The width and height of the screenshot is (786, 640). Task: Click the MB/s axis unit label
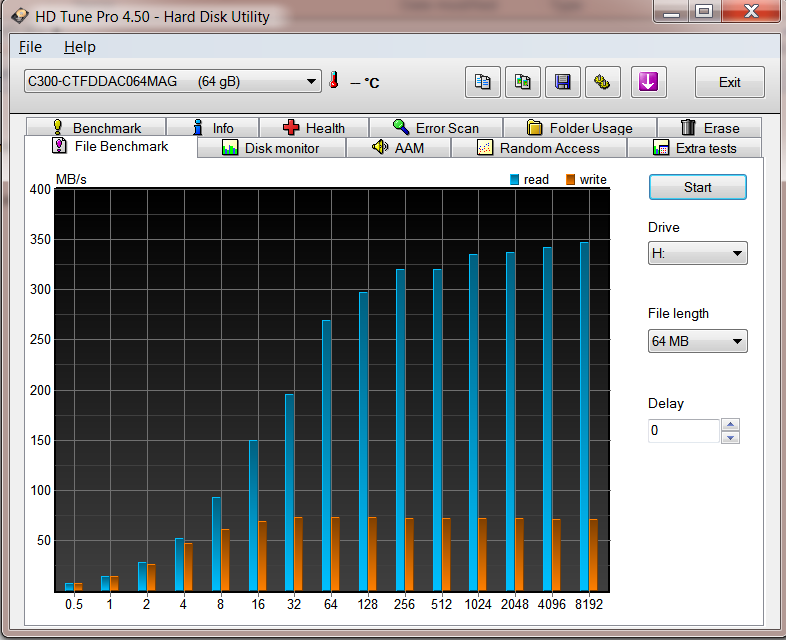71,179
